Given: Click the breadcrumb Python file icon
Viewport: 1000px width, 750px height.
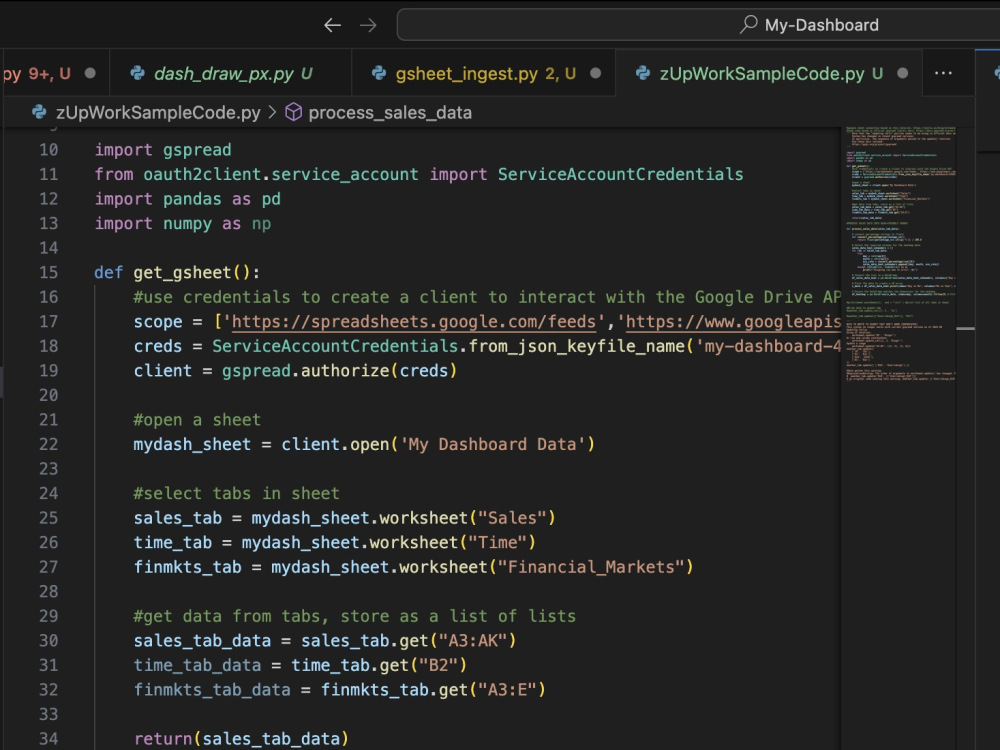Looking at the screenshot, I should (x=40, y=112).
